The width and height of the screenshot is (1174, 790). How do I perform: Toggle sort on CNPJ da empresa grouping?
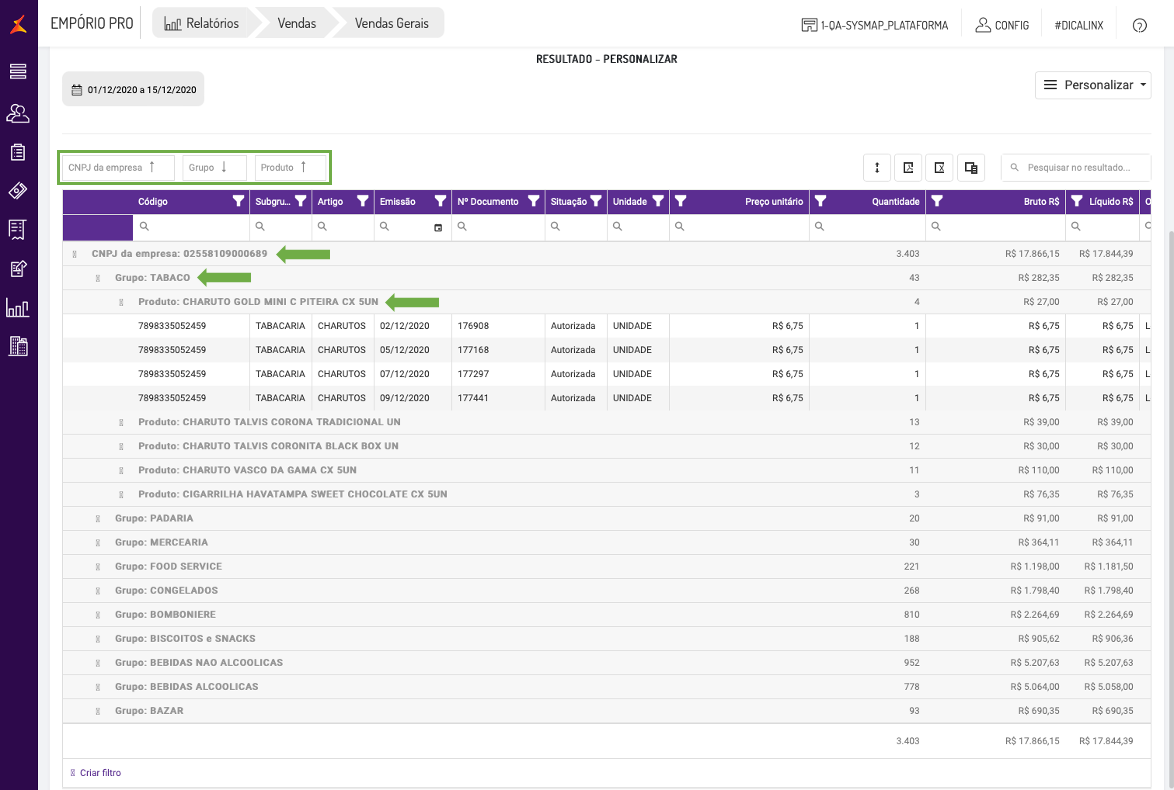[x=118, y=168]
